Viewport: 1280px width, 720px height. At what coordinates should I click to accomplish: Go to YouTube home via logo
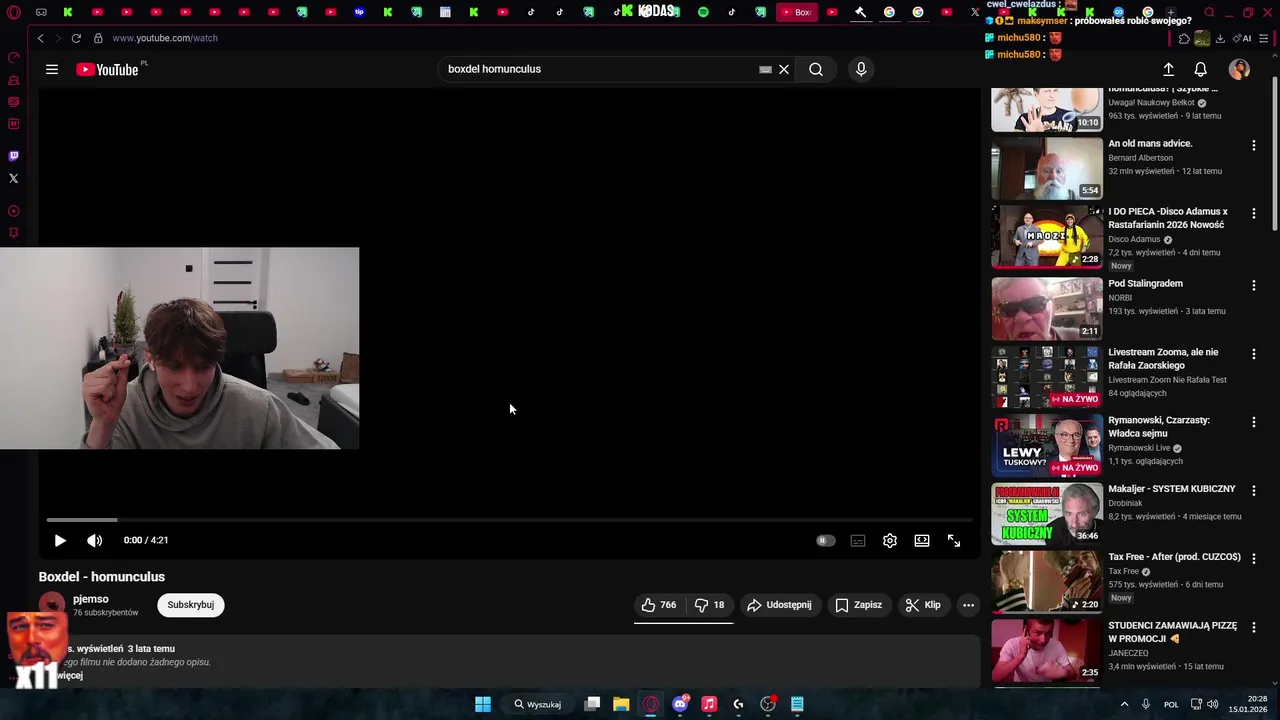click(107, 69)
